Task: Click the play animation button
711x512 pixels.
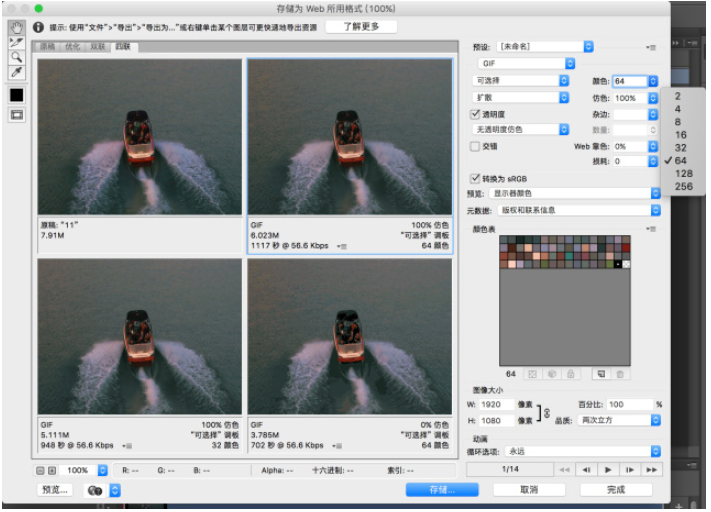Action: [607, 469]
